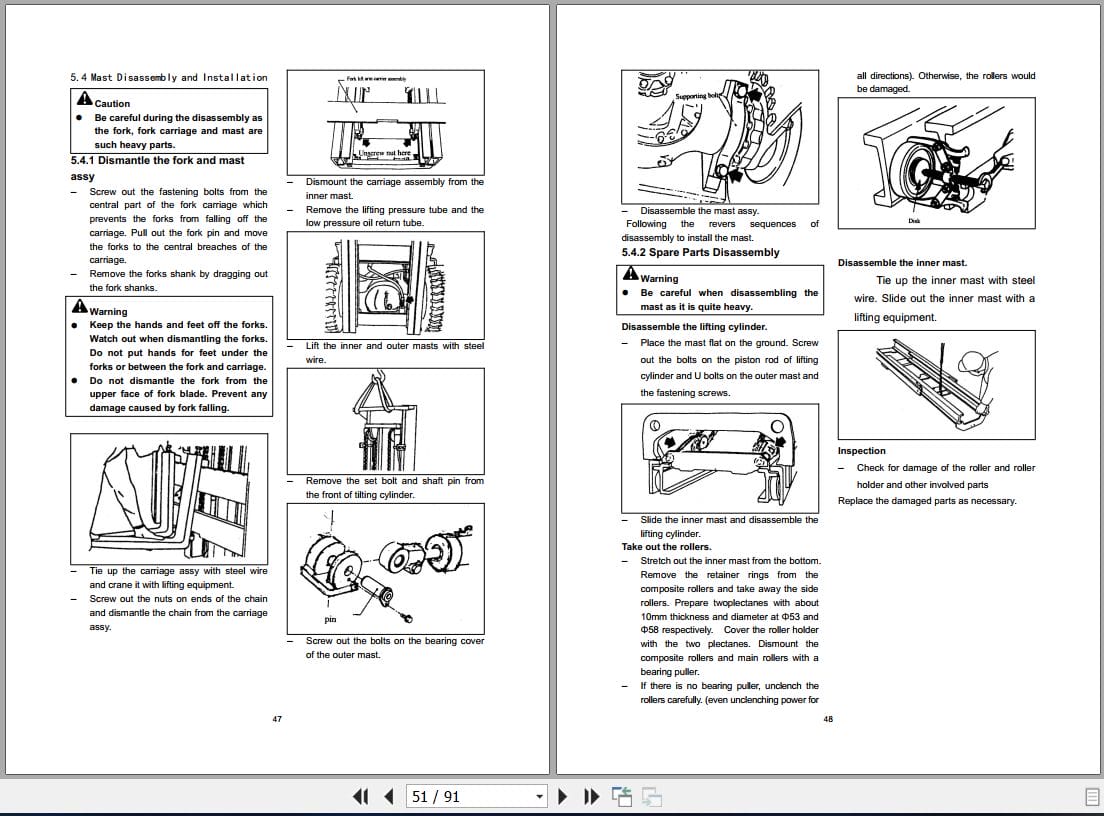Click page number 47 at page bottom

click(x=277, y=719)
